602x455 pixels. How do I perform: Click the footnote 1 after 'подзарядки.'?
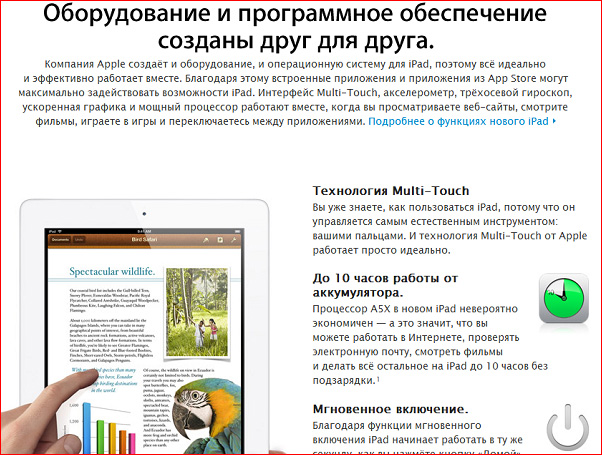click(378, 379)
